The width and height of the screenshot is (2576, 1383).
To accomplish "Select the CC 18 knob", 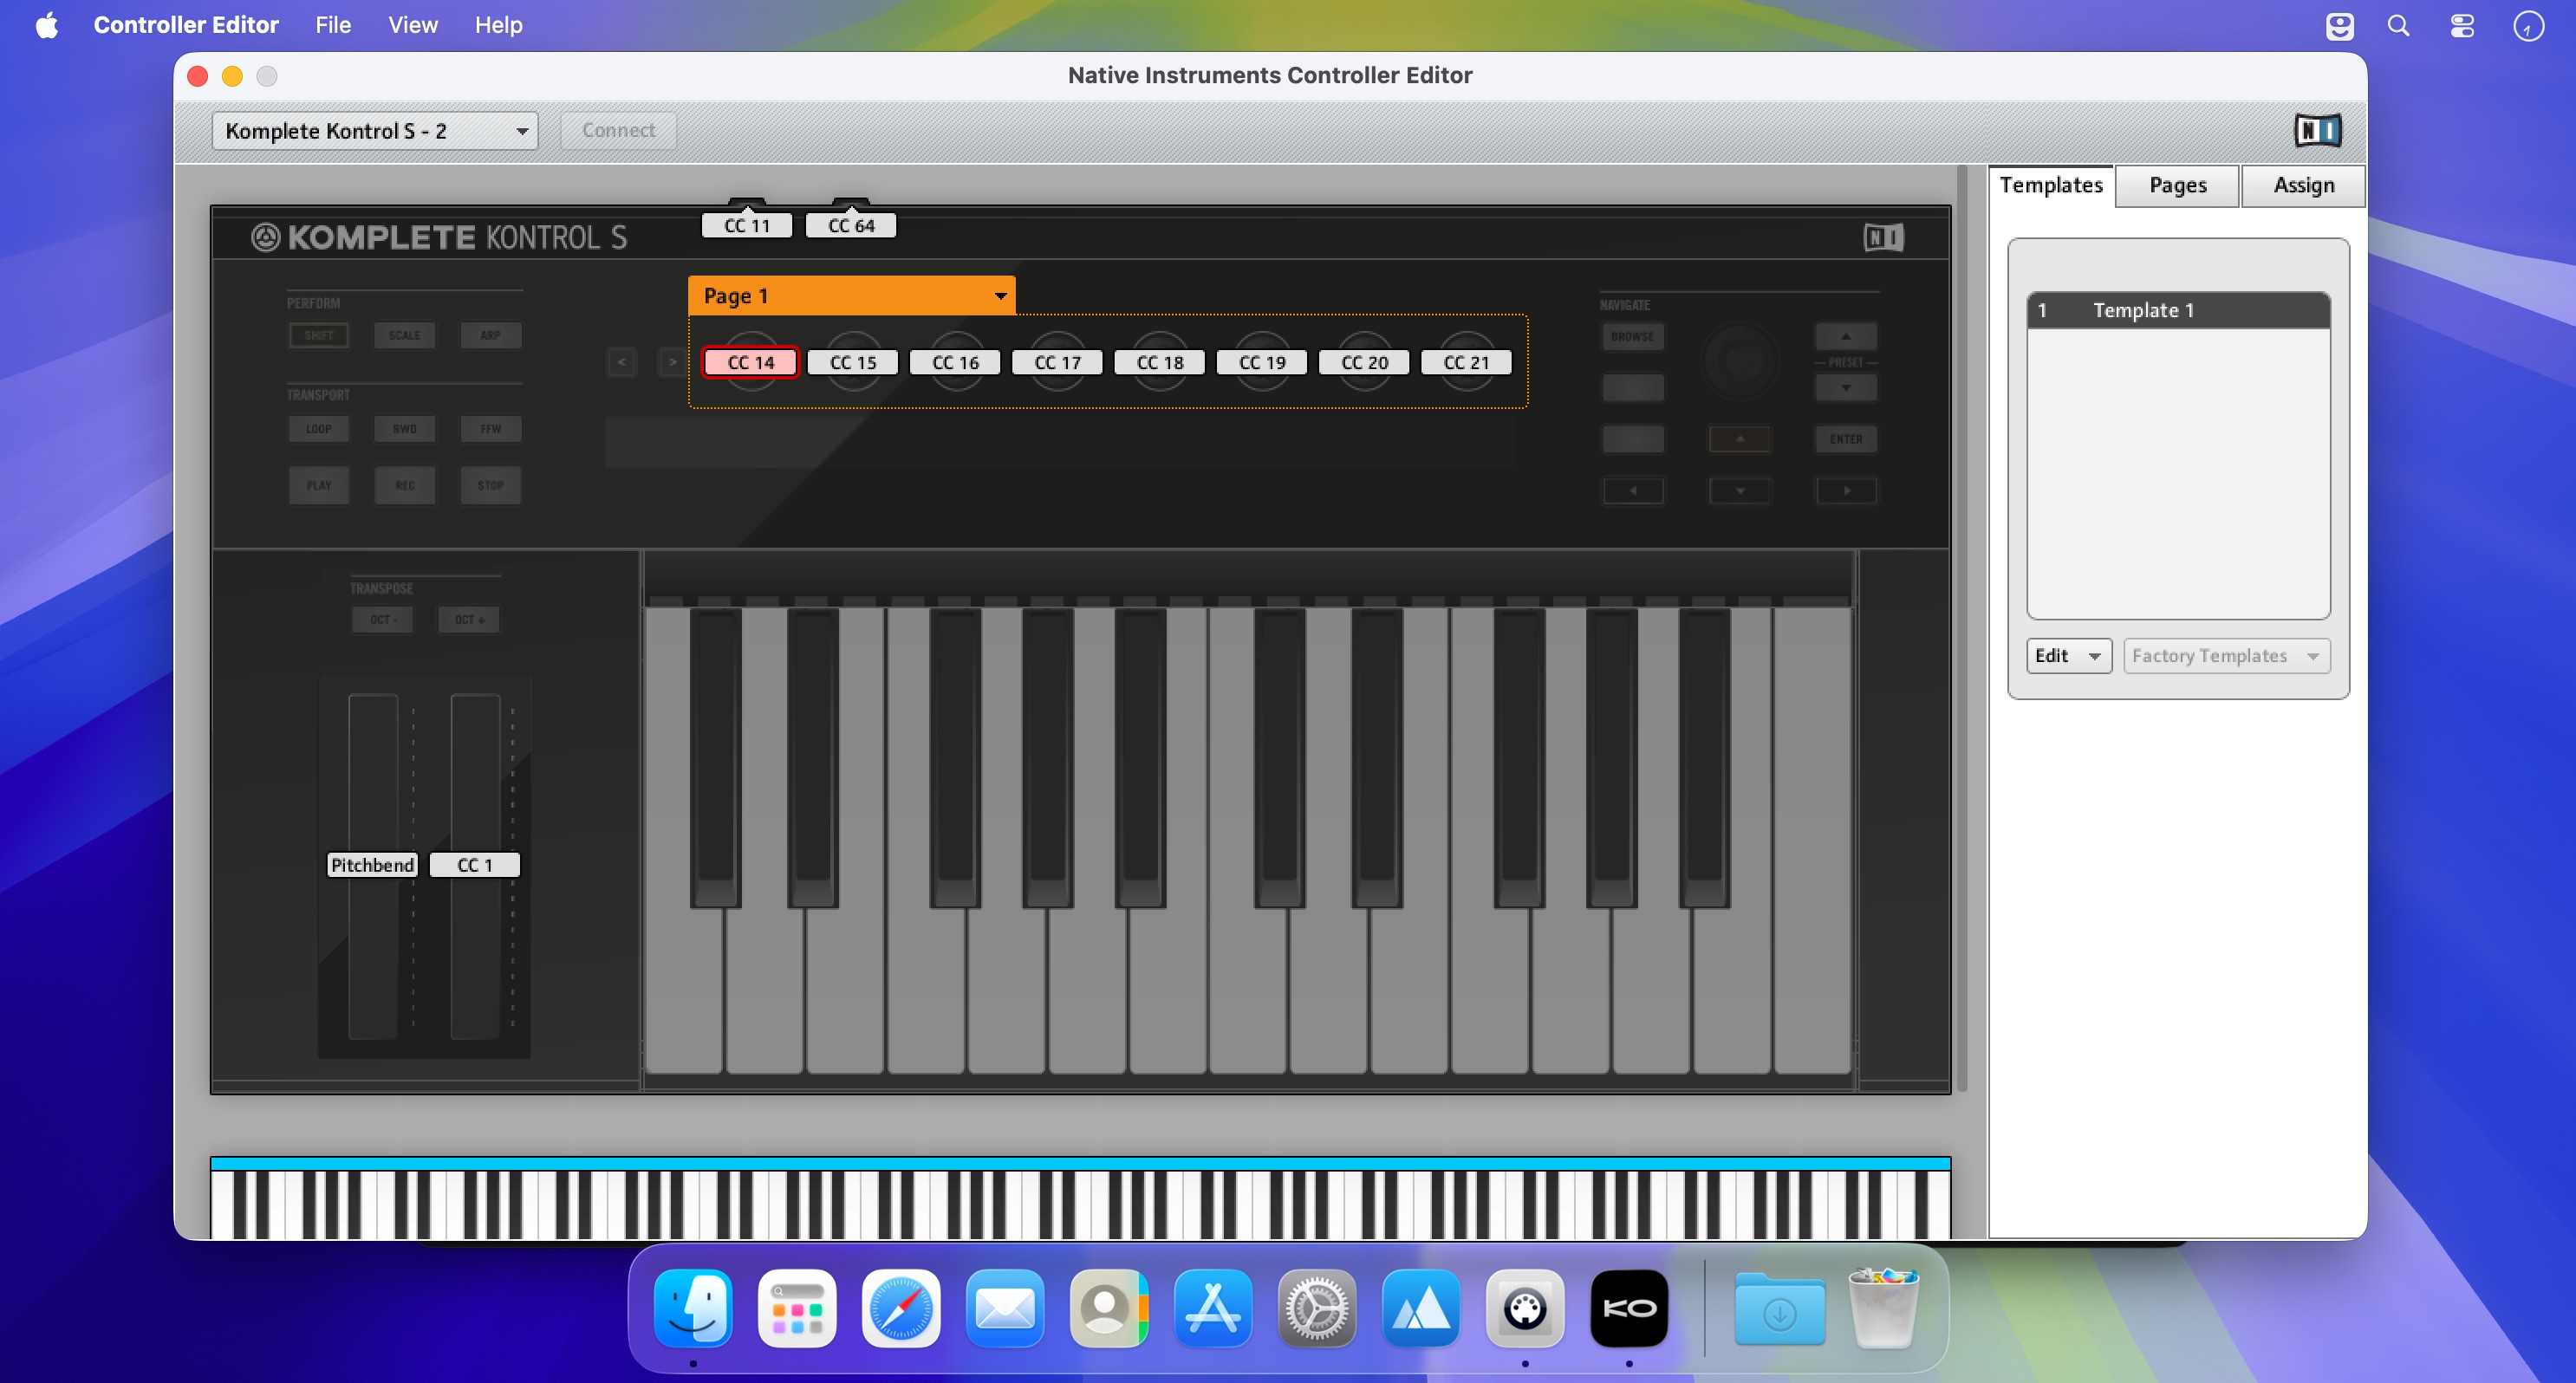I will tap(1160, 362).
